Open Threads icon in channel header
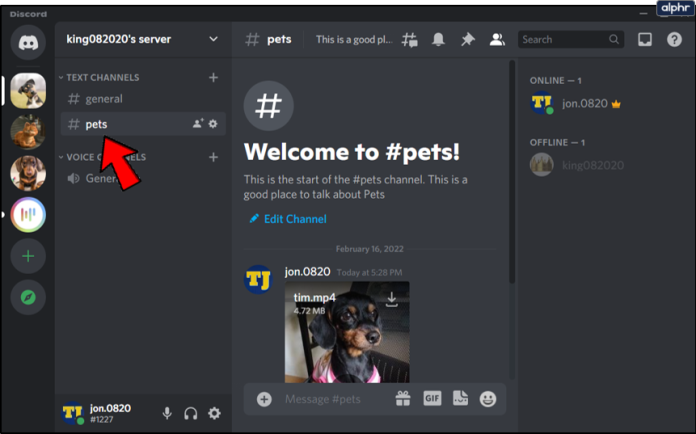The height and width of the screenshot is (434, 696). [x=409, y=40]
